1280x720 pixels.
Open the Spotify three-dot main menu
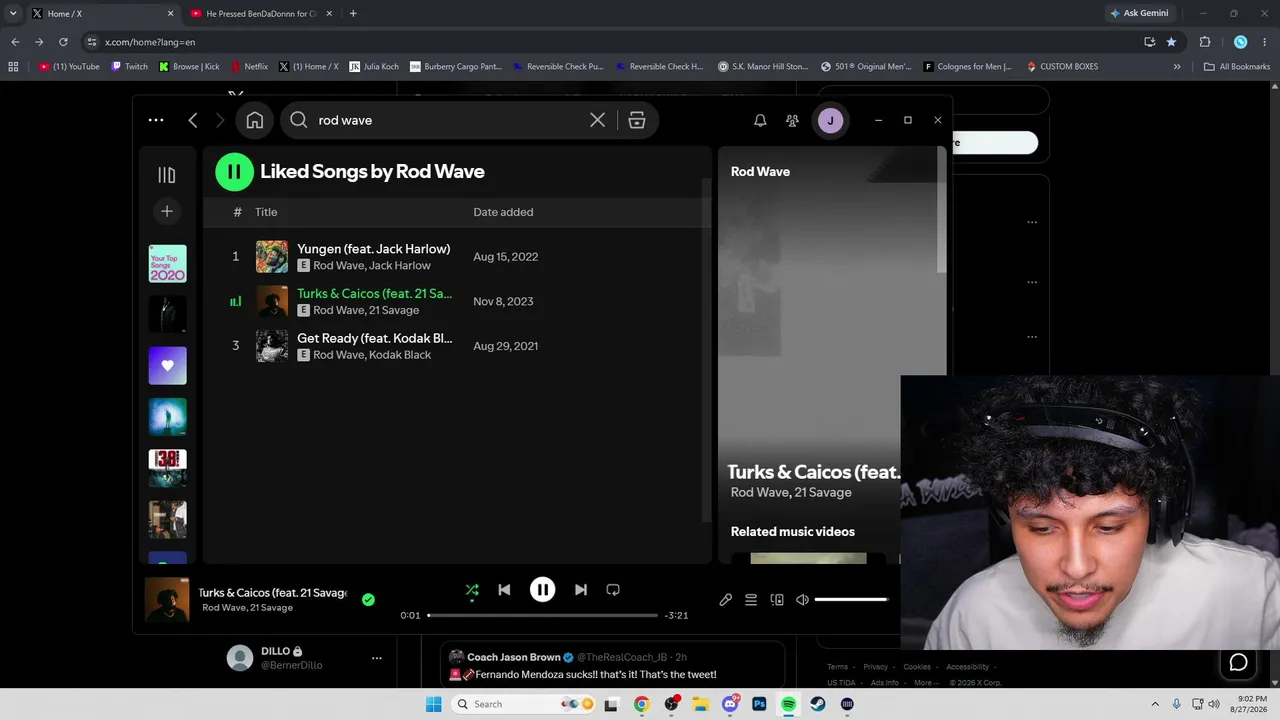point(156,120)
